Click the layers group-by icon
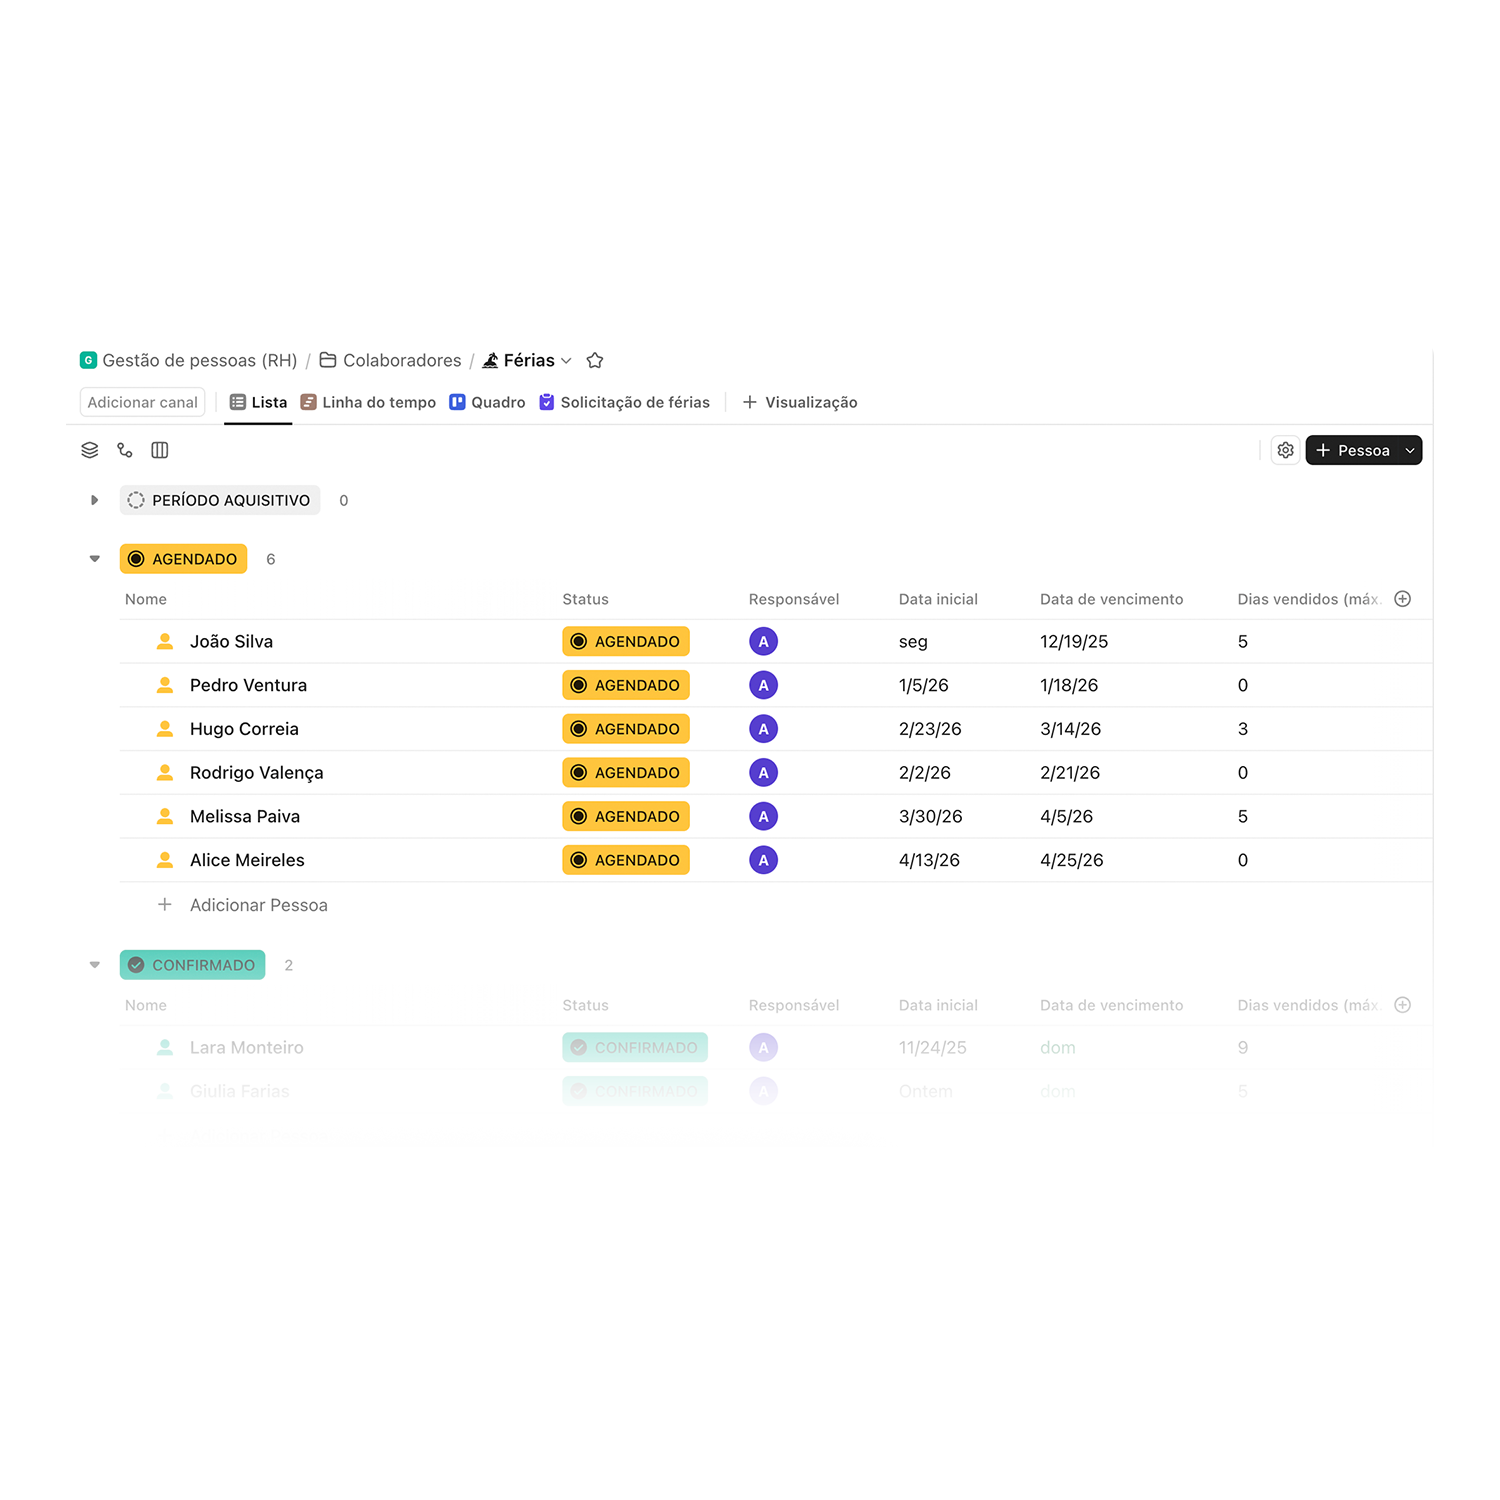This screenshot has height=1500, width=1500. pyautogui.click(x=90, y=450)
